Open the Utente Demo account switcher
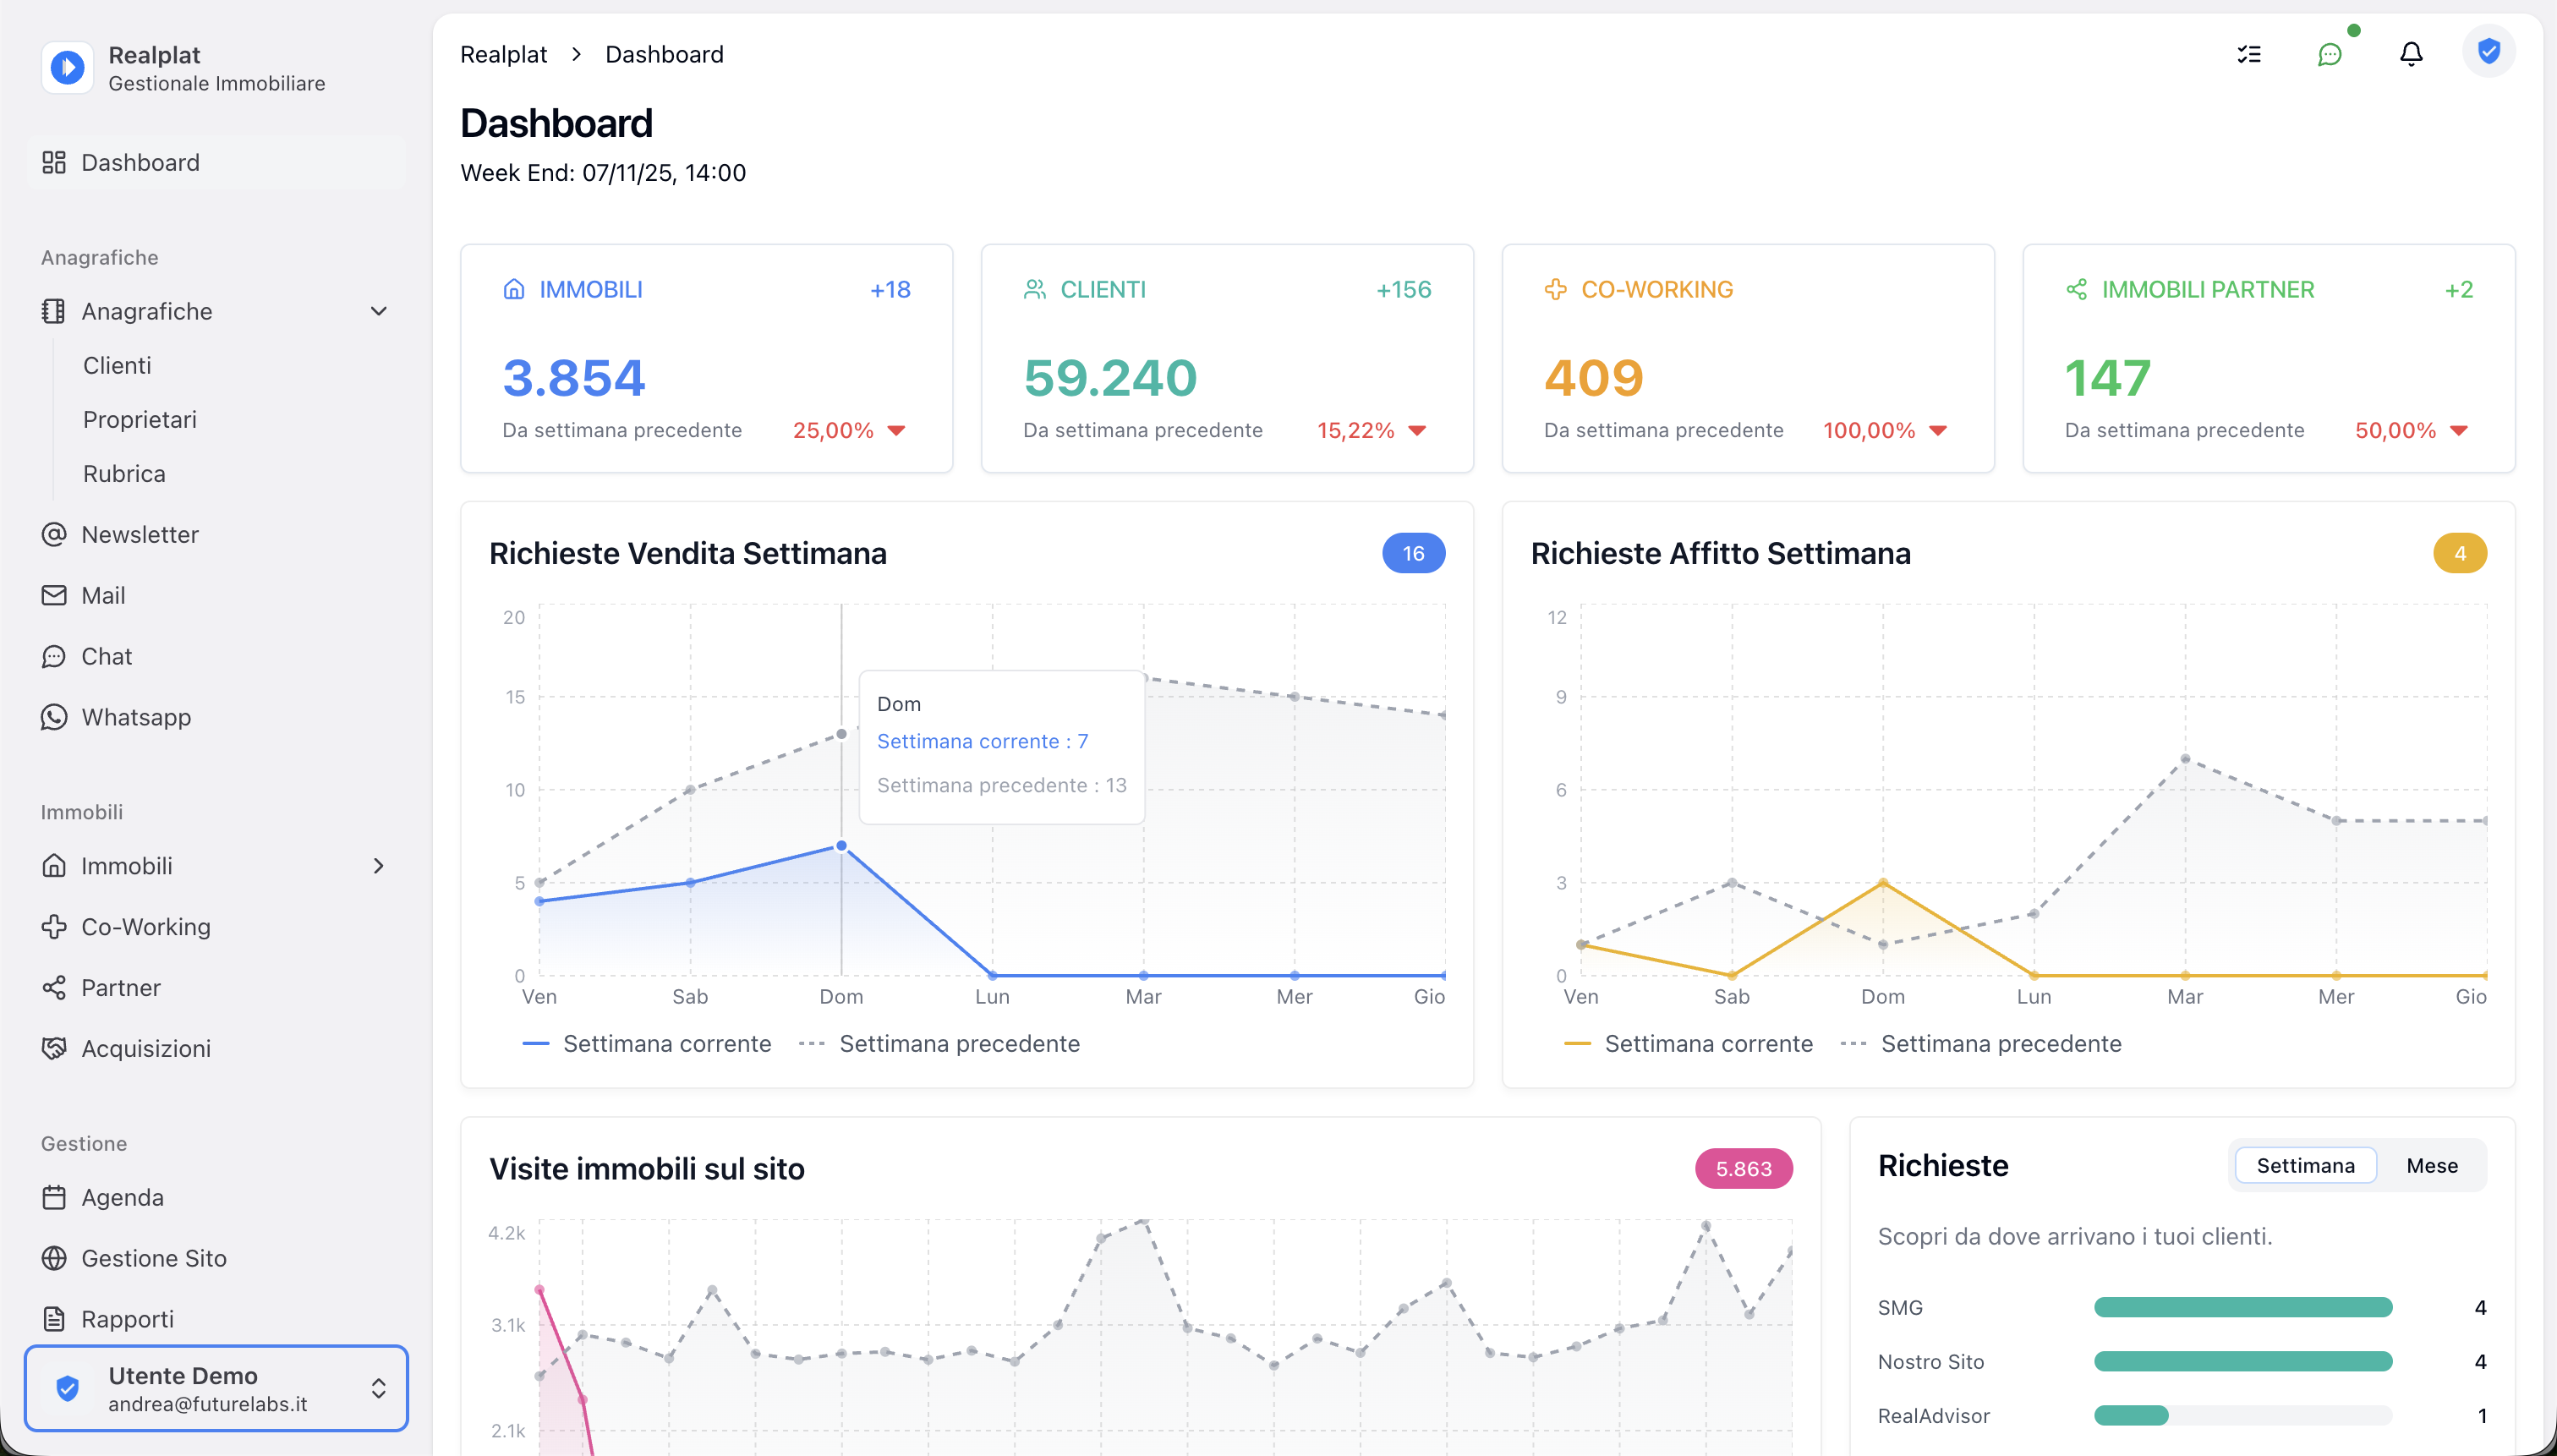 point(216,1388)
